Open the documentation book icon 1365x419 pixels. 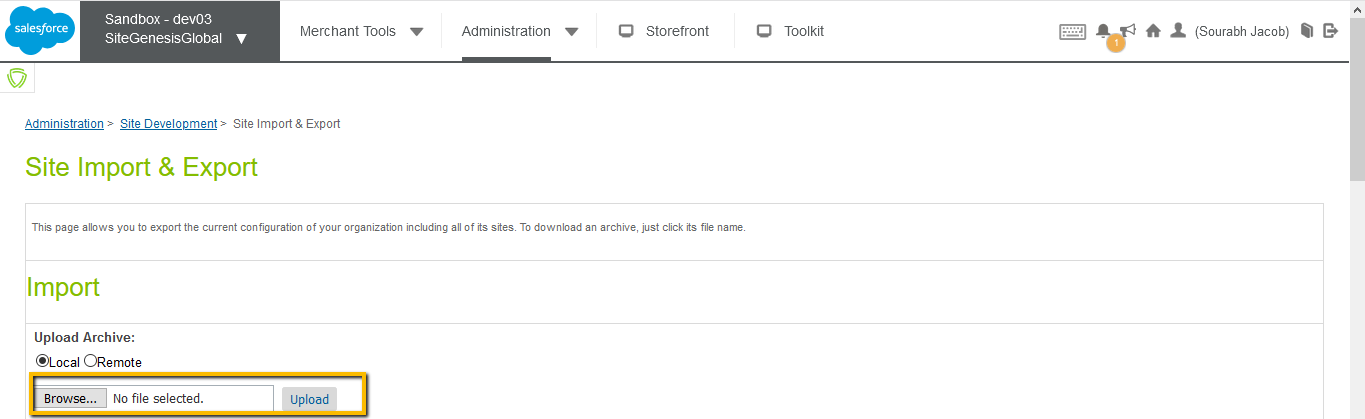pos(1306,31)
